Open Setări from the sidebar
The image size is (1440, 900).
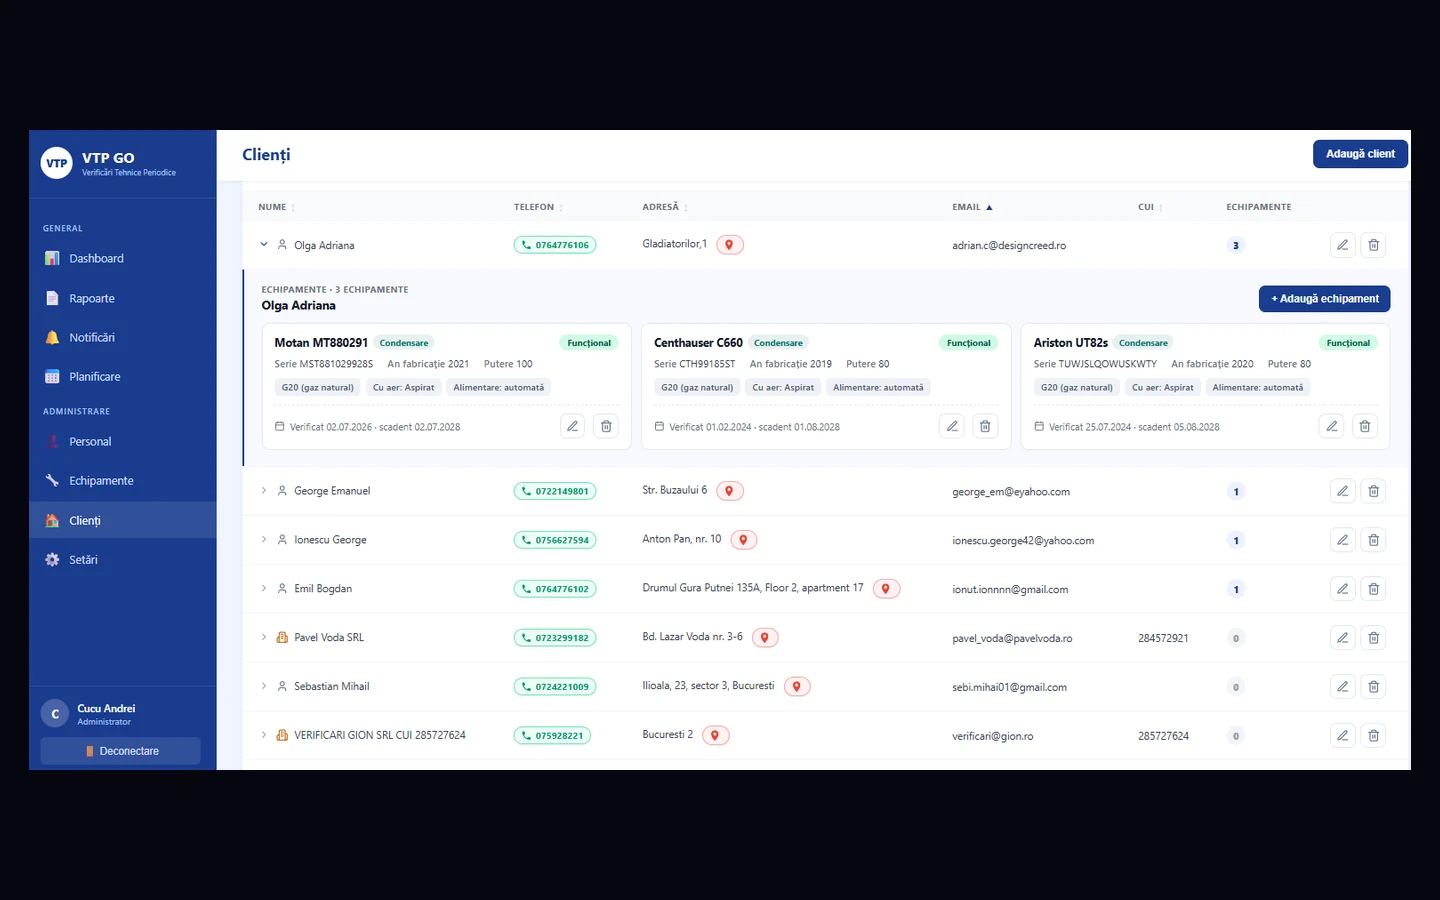123,559
